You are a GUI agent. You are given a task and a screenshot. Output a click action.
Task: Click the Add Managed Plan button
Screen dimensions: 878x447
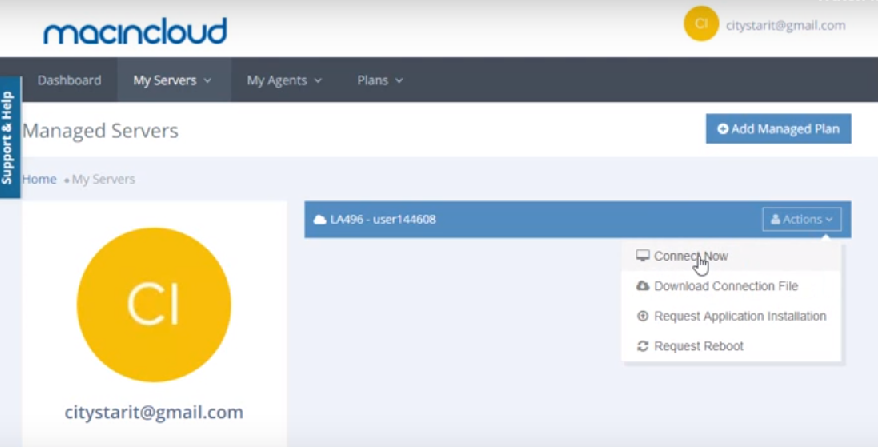click(x=778, y=129)
